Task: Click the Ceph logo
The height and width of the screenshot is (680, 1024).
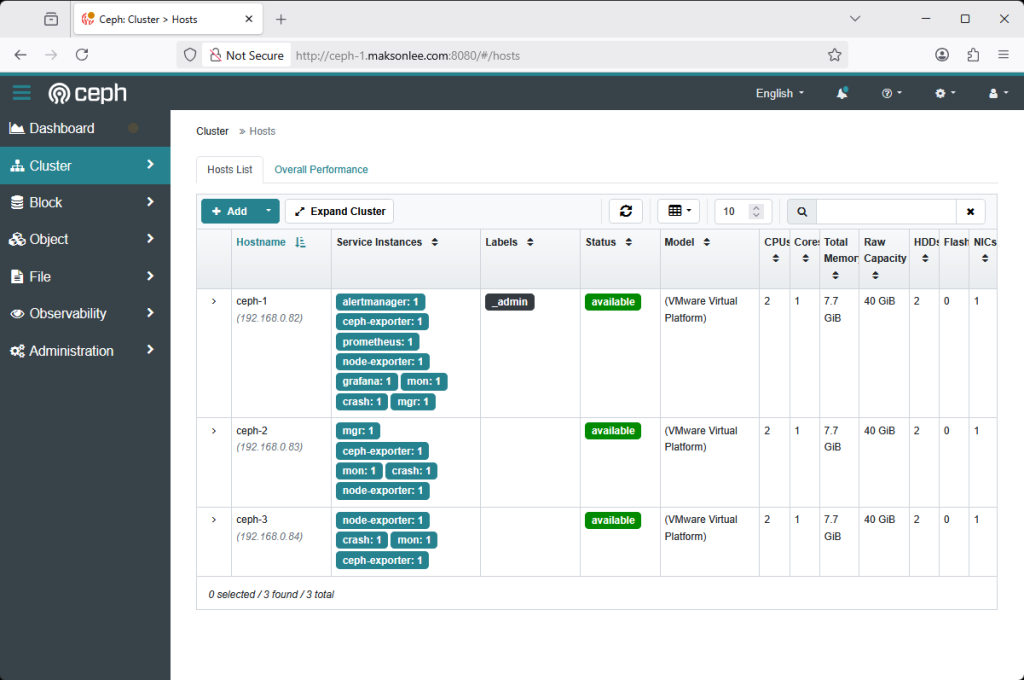Action: click(88, 93)
